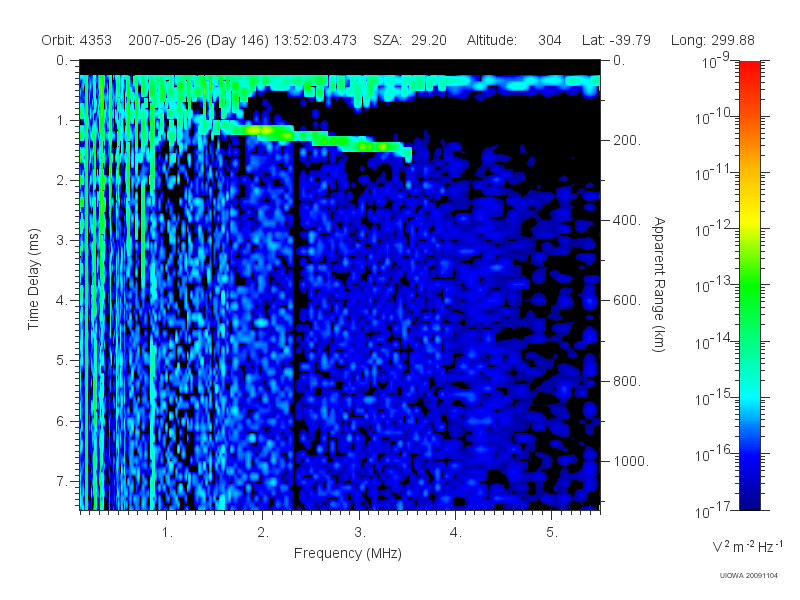This screenshot has width=800, height=600.
Task: Click the '10-12' colorbar label
Action: pyautogui.click(x=712, y=230)
